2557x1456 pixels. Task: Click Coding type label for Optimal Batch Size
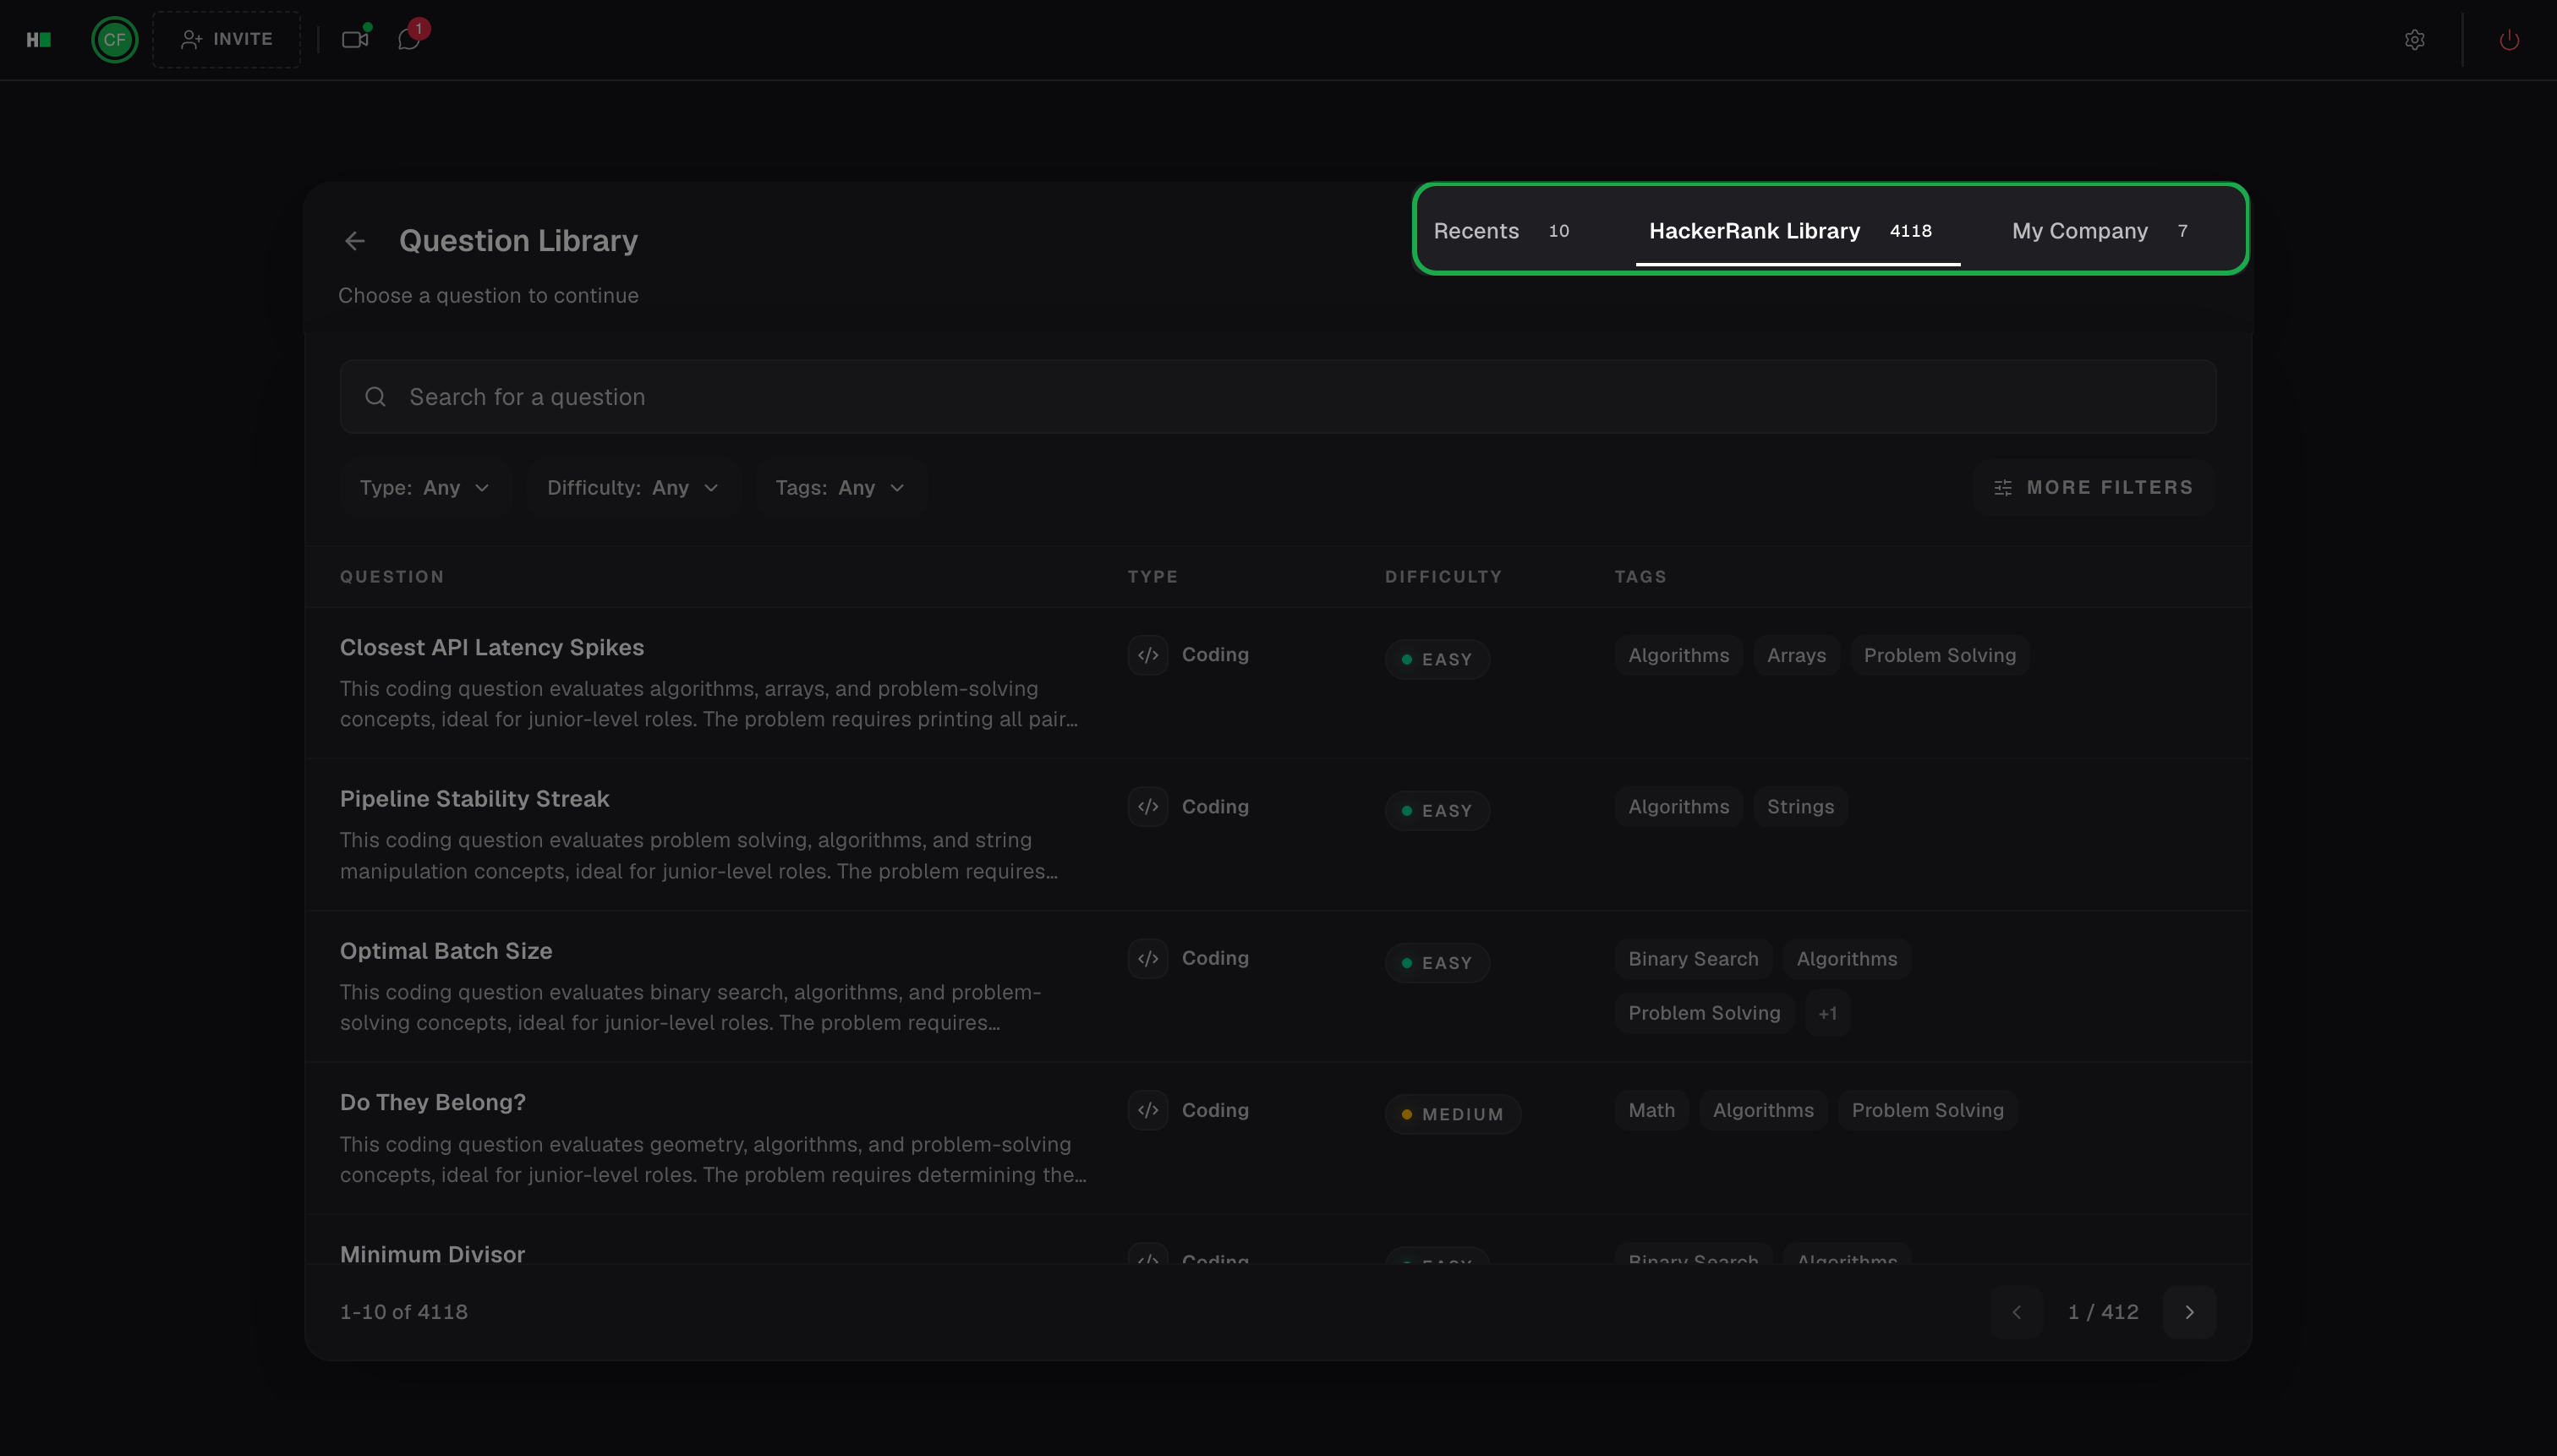click(x=1215, y=959)
